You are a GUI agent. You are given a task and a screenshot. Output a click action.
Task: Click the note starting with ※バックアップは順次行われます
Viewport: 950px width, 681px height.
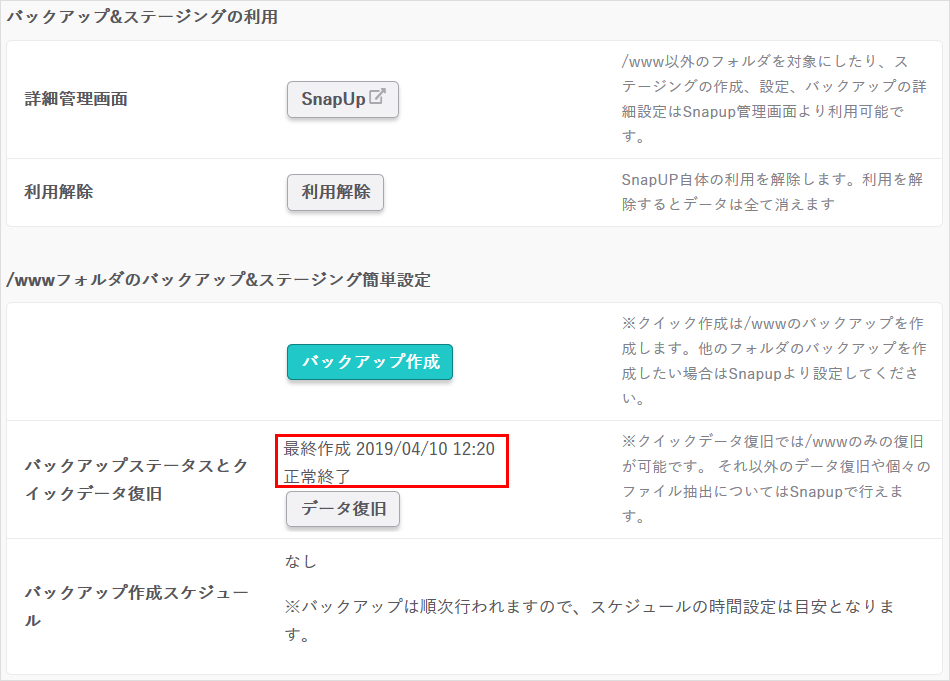(x=588, y=620)
